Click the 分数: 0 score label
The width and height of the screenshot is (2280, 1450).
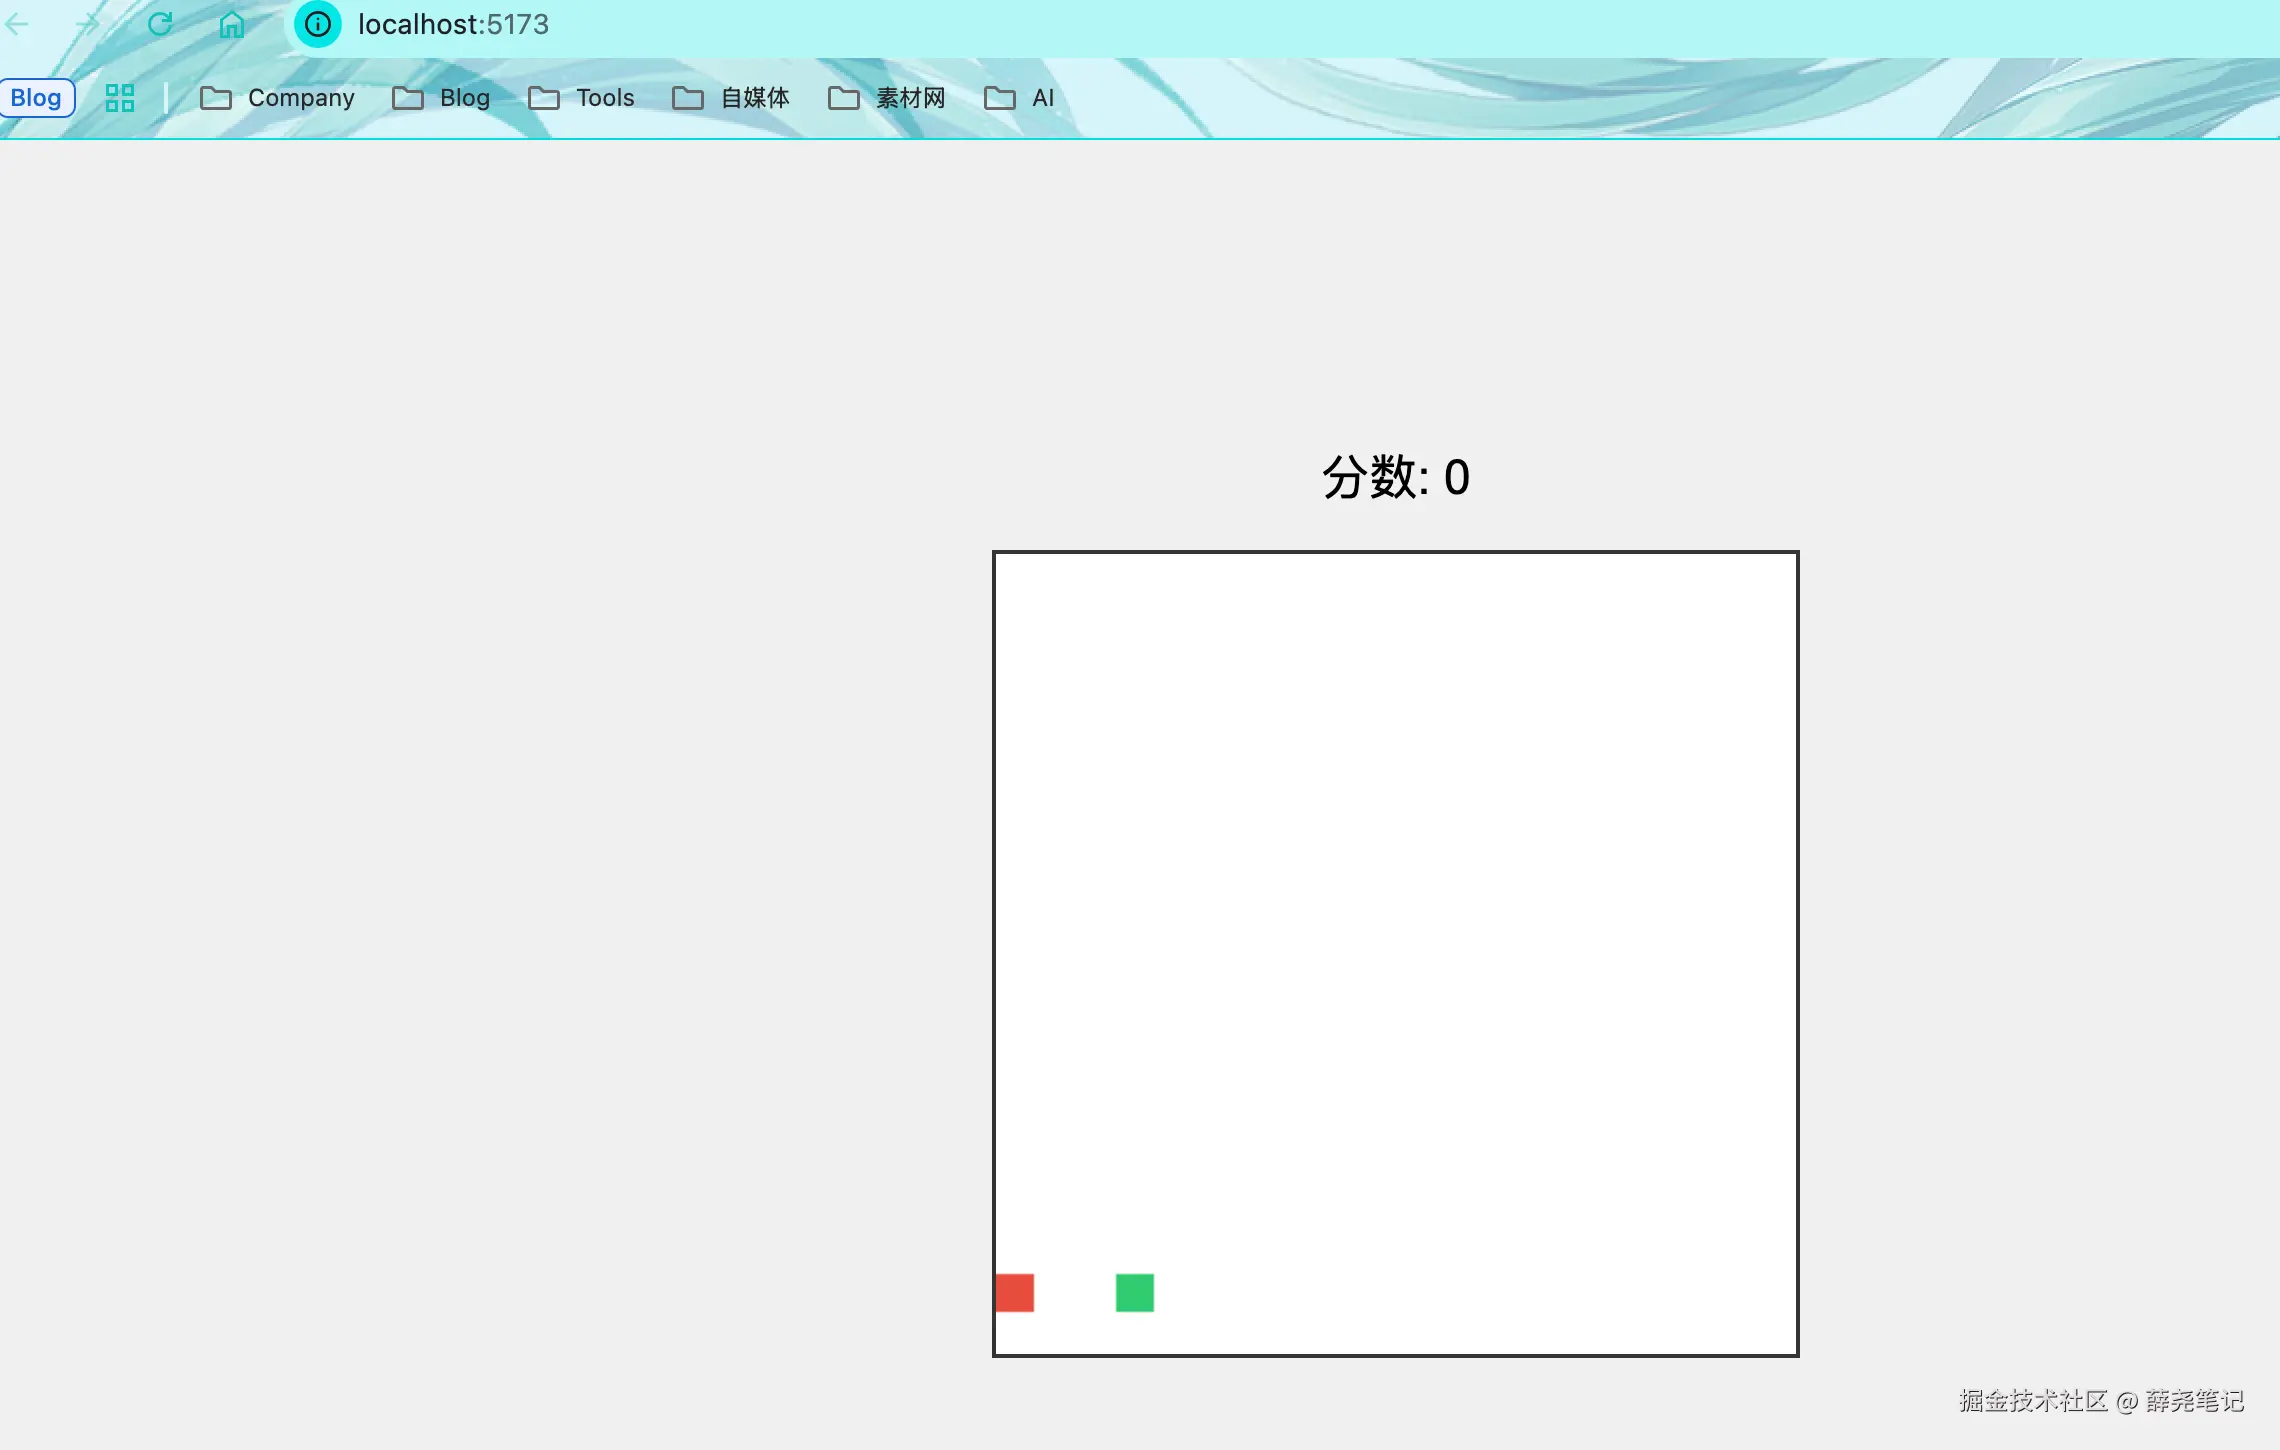[1395, 477]
